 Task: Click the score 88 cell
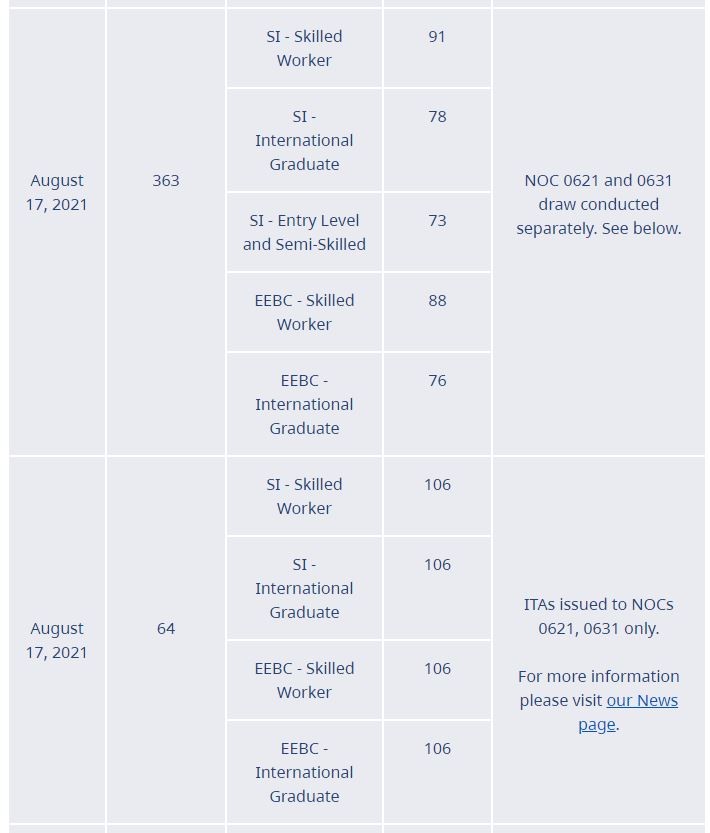tap(437, 312)
